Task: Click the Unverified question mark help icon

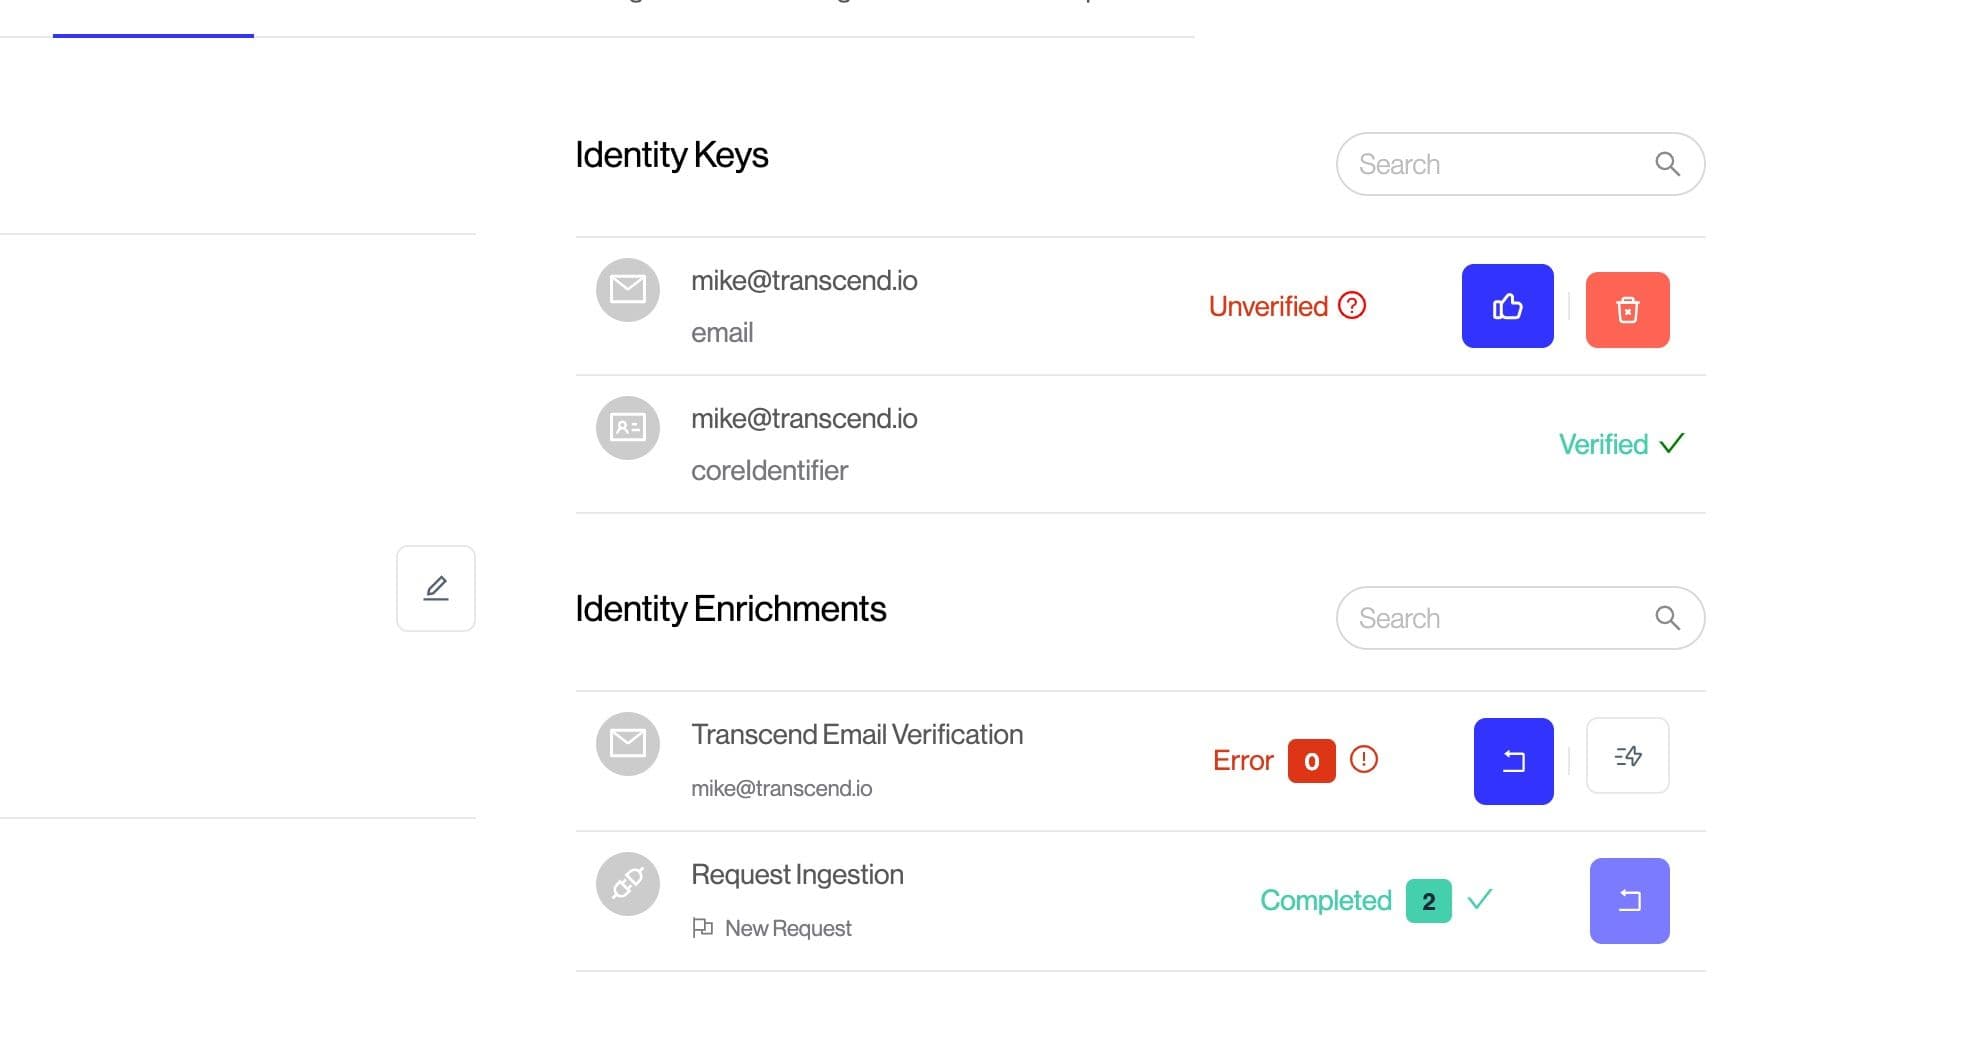Action: [x=1352, y=305]
